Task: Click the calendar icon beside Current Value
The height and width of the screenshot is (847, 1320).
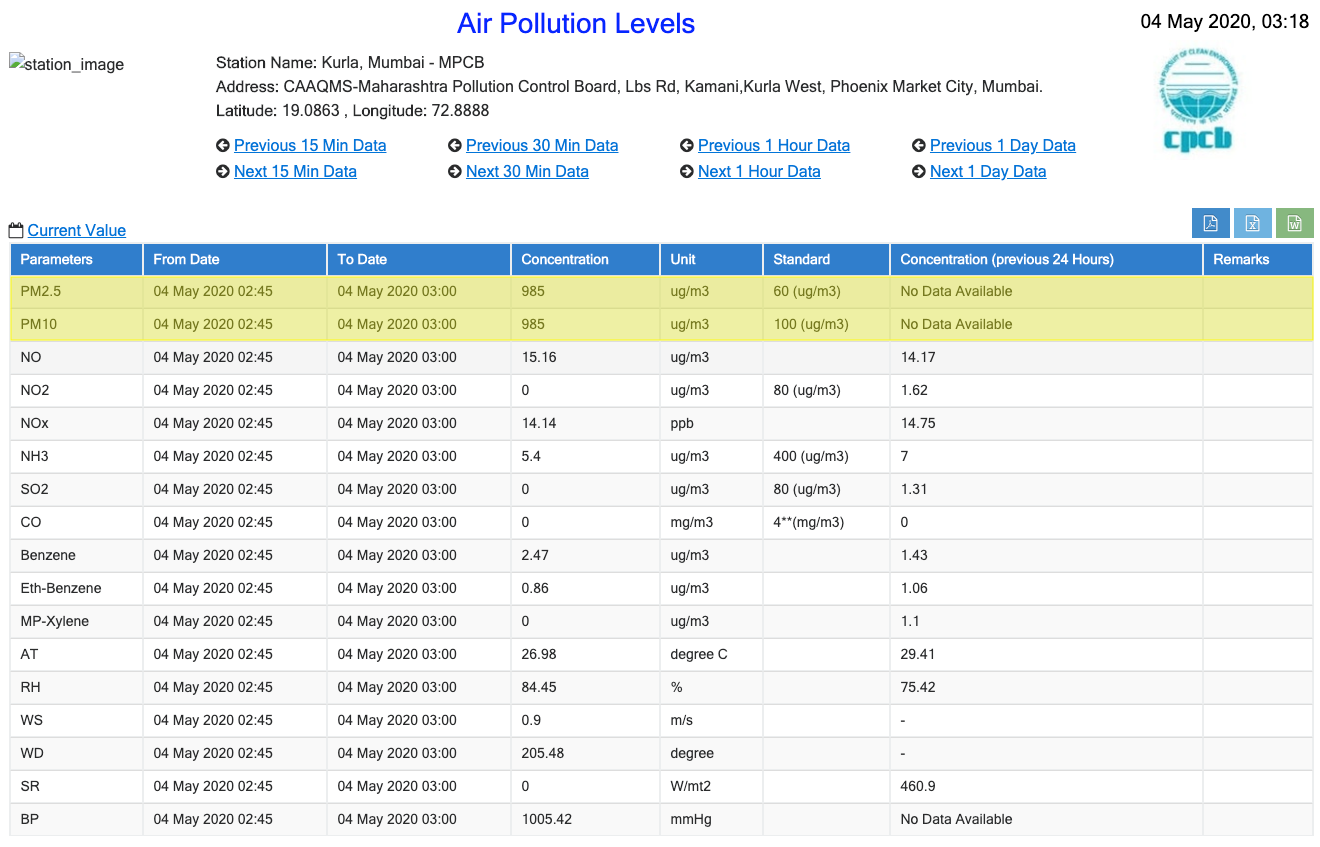Action: [16, 231]
